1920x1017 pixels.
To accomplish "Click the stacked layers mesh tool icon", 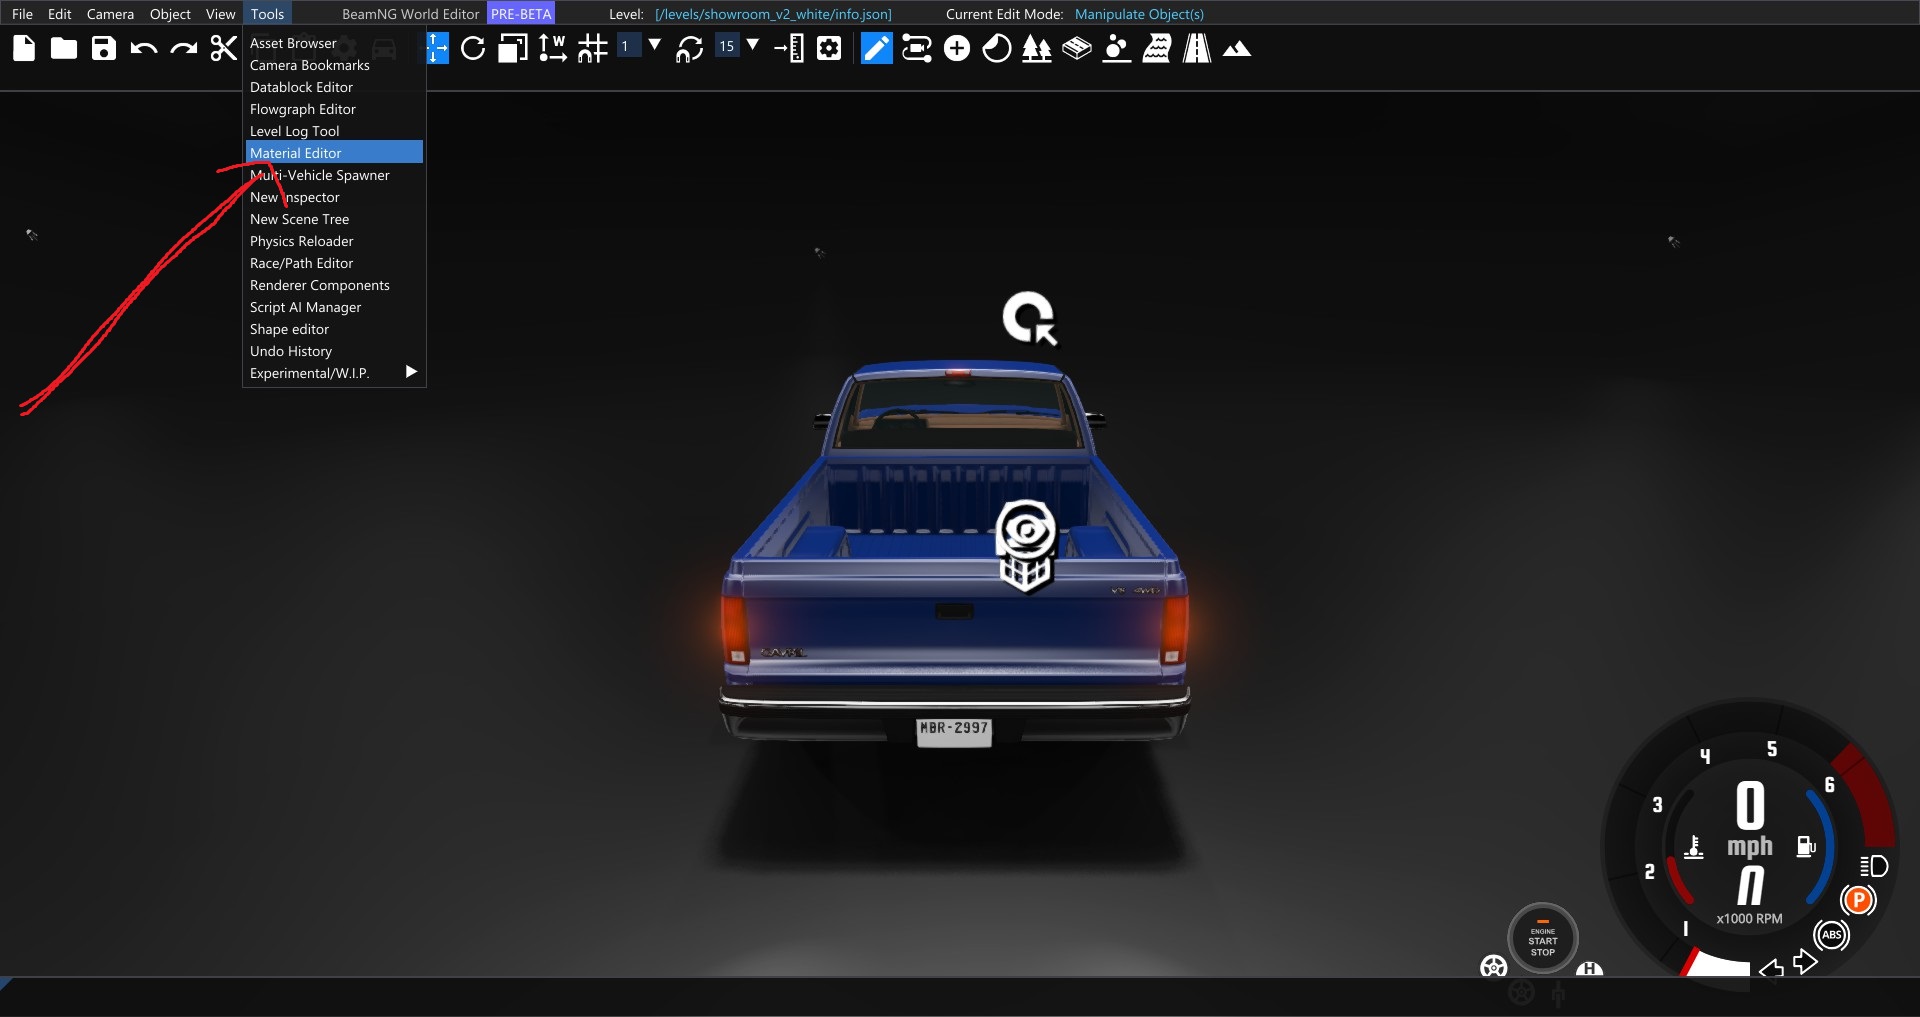I will tap(1077, 48).
